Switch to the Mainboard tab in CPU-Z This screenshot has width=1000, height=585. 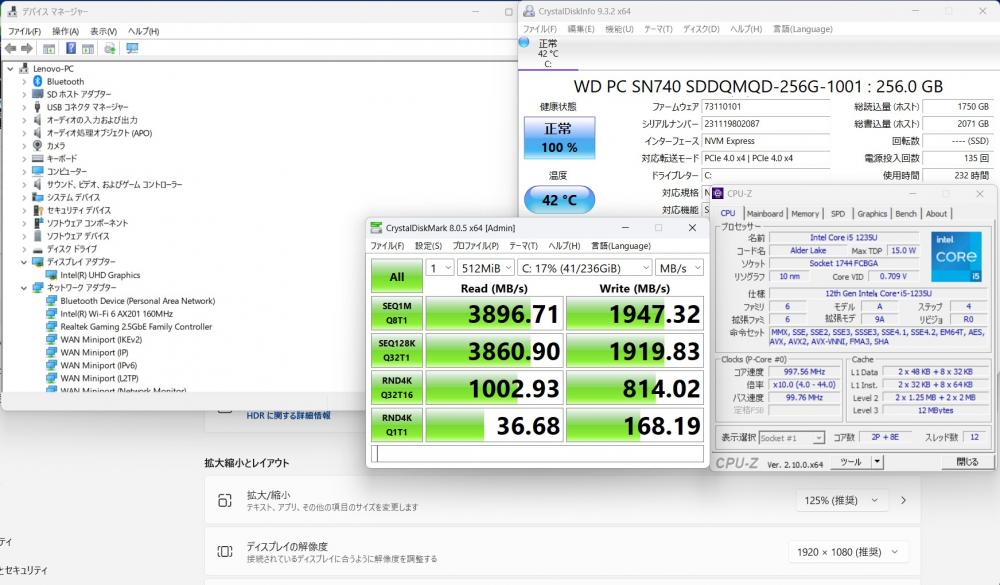pos(765,214)
